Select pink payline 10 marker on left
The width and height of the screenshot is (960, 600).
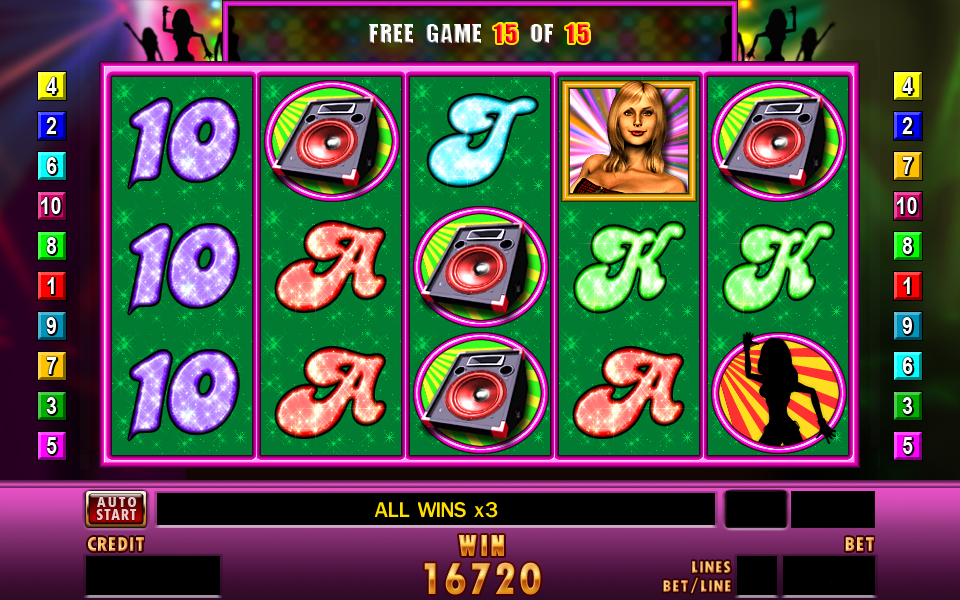52,206
